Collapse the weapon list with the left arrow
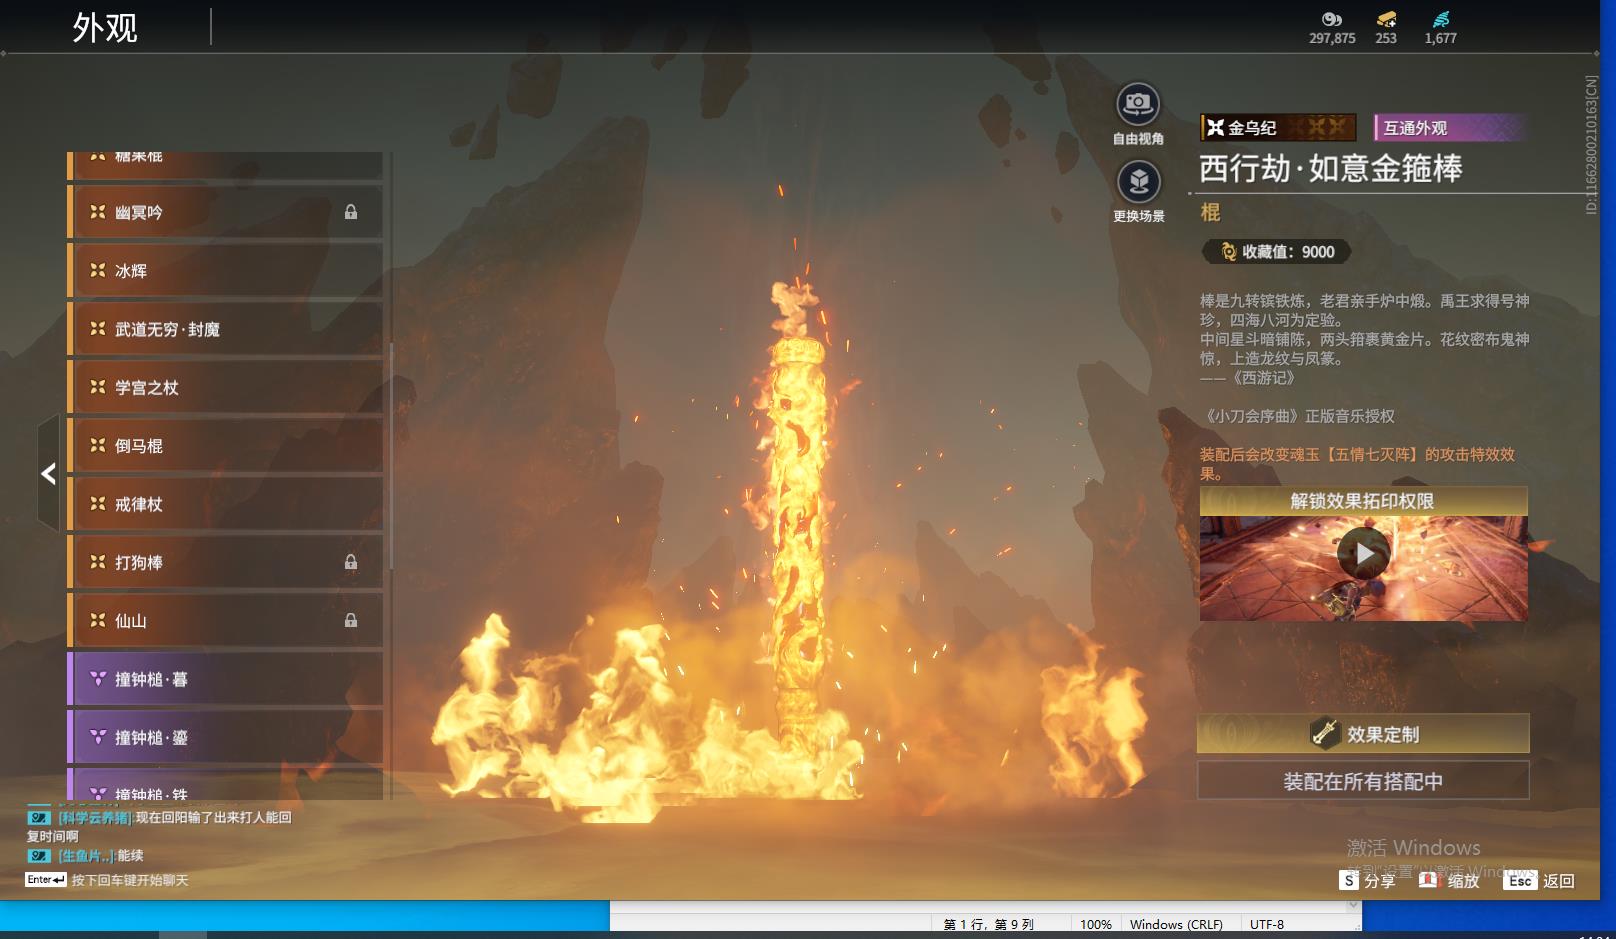This screenshot has width=1616, height=939. click(49, 473)
